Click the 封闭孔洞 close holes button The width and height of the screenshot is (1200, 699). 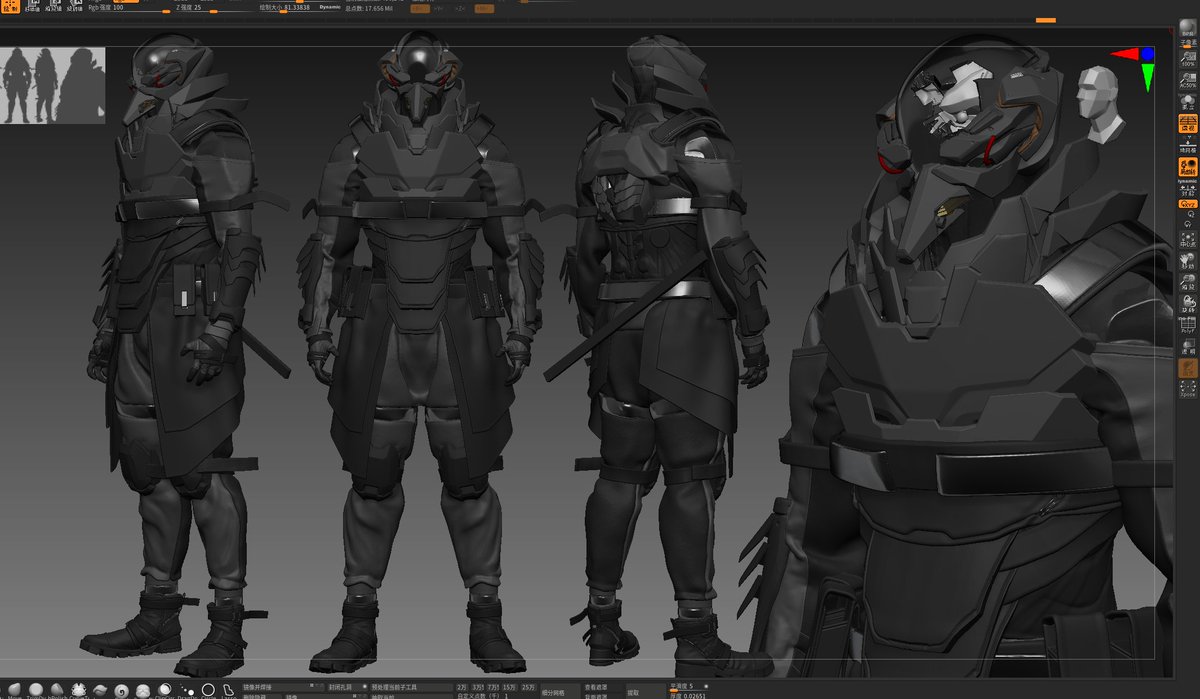tap(346, 687)
